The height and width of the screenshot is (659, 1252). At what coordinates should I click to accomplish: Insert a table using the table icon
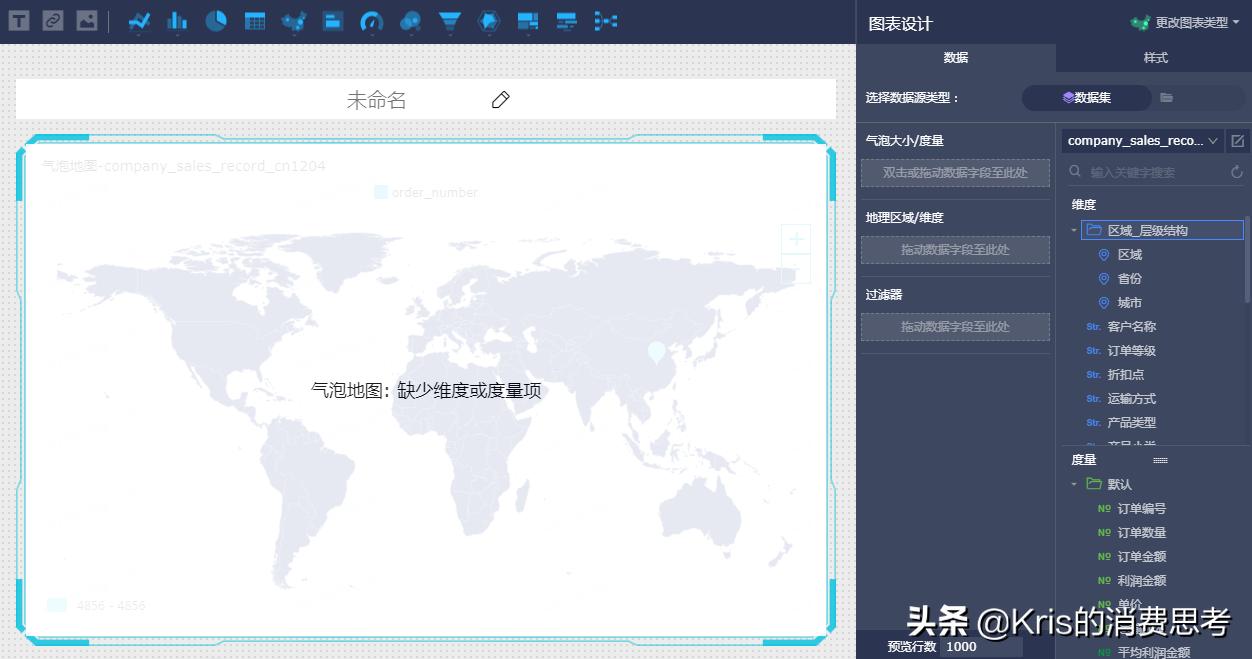click(x=255, y=21)
